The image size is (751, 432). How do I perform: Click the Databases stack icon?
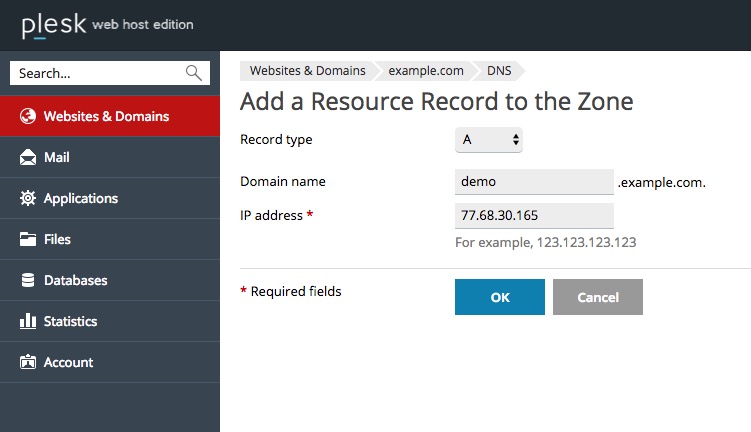click(28, 280)
